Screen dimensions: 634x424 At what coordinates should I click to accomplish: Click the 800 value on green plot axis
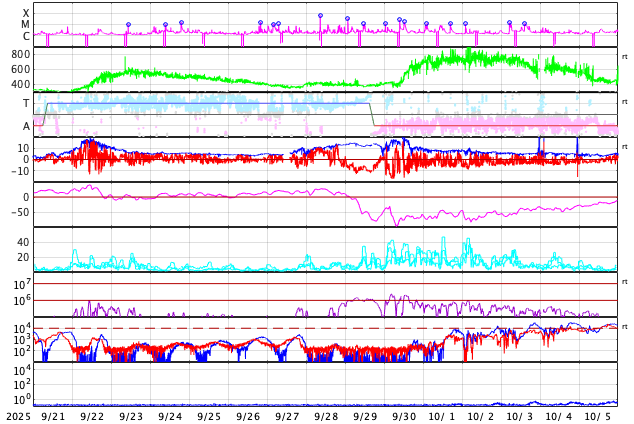click(20, 54)
